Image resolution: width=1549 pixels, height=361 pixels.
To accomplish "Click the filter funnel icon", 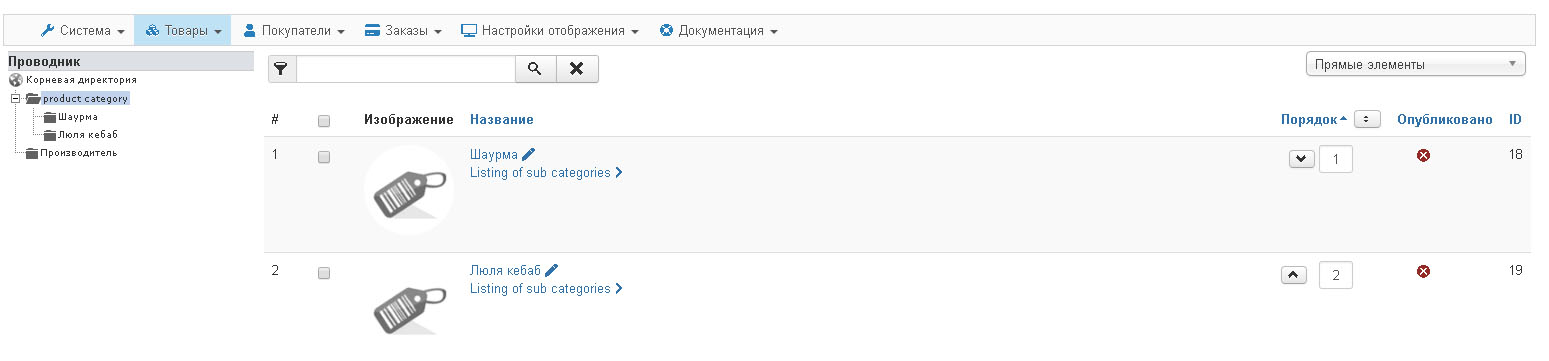I will (282, 69).
